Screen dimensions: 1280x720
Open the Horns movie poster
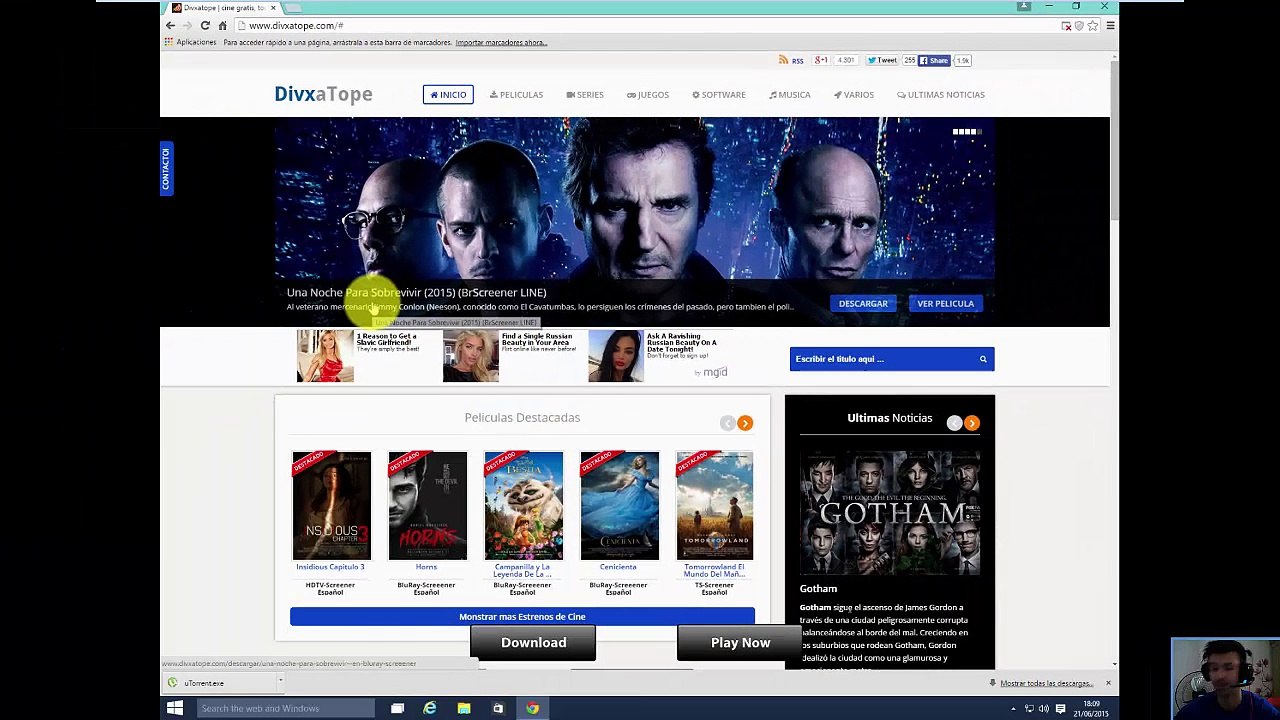pyautogui.click(x=427, y=506)
